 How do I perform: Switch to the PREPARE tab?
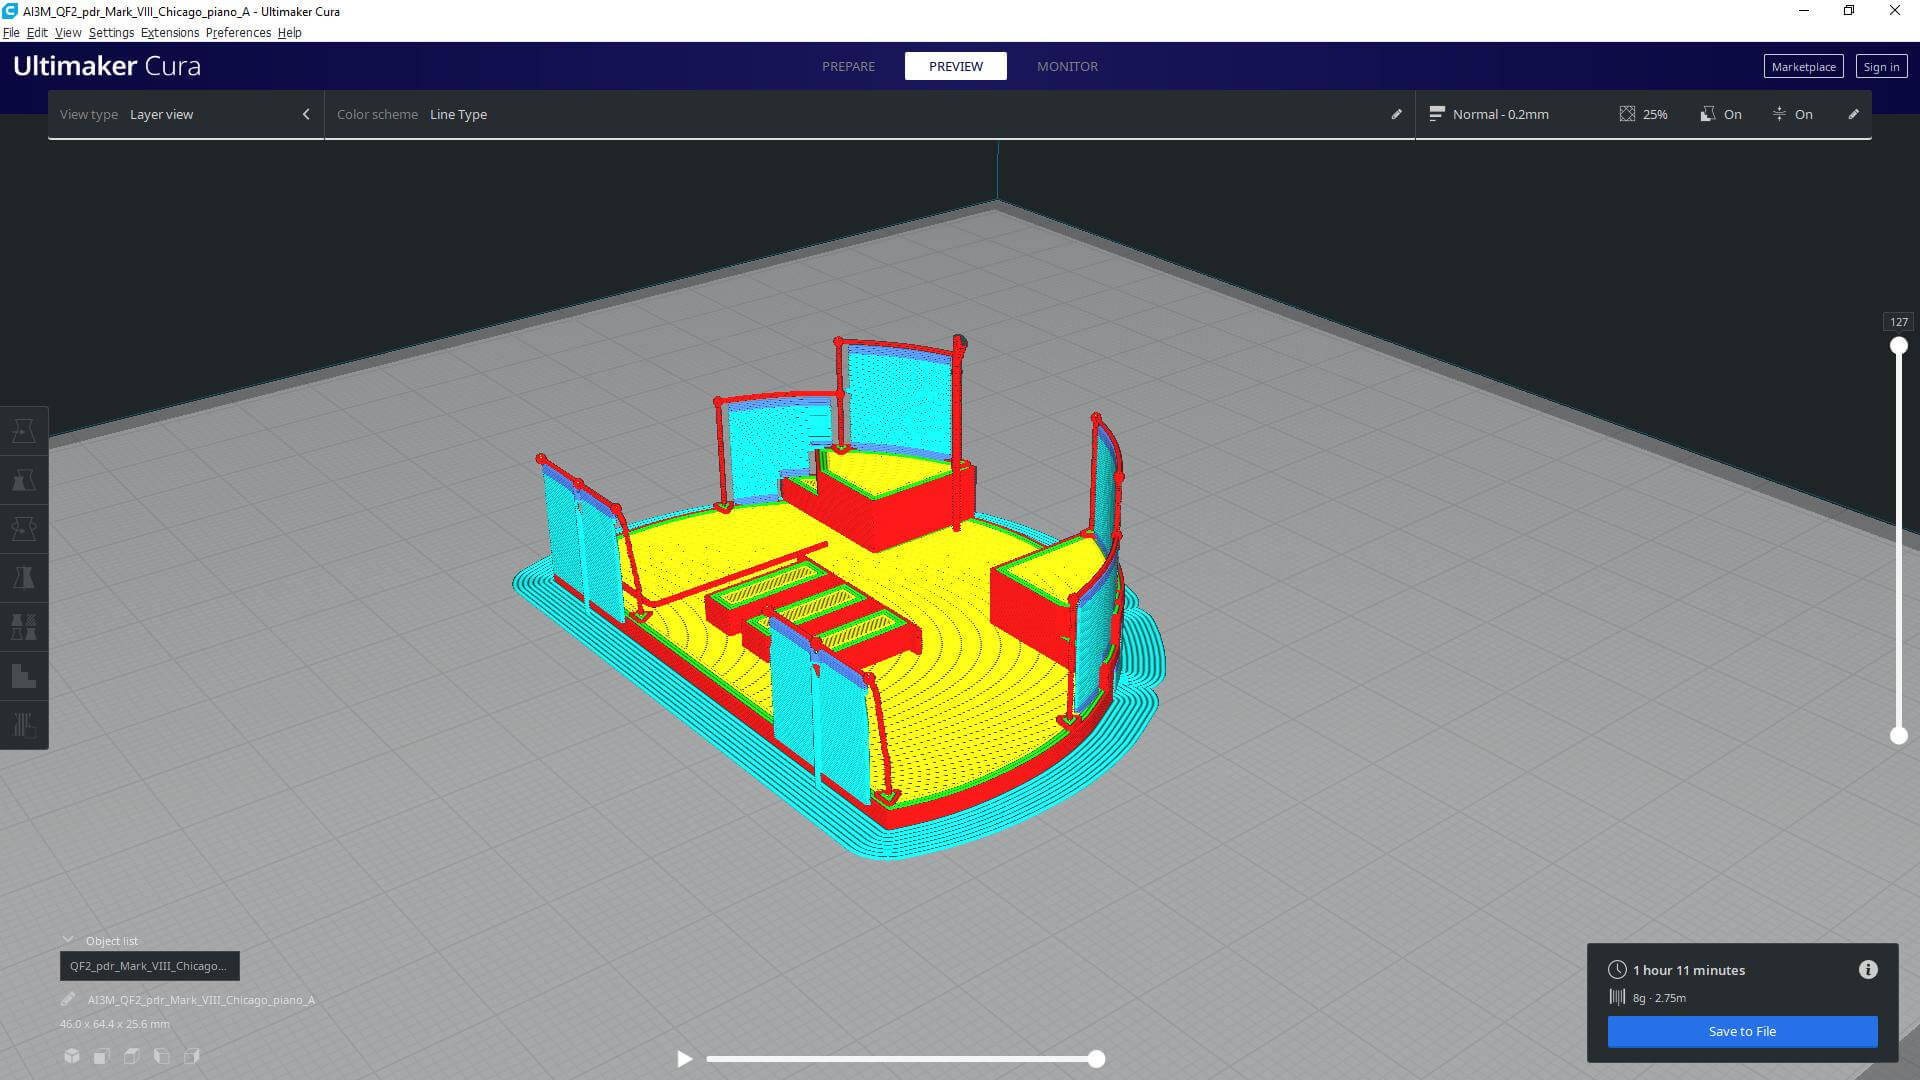click(x=848, y=66)
